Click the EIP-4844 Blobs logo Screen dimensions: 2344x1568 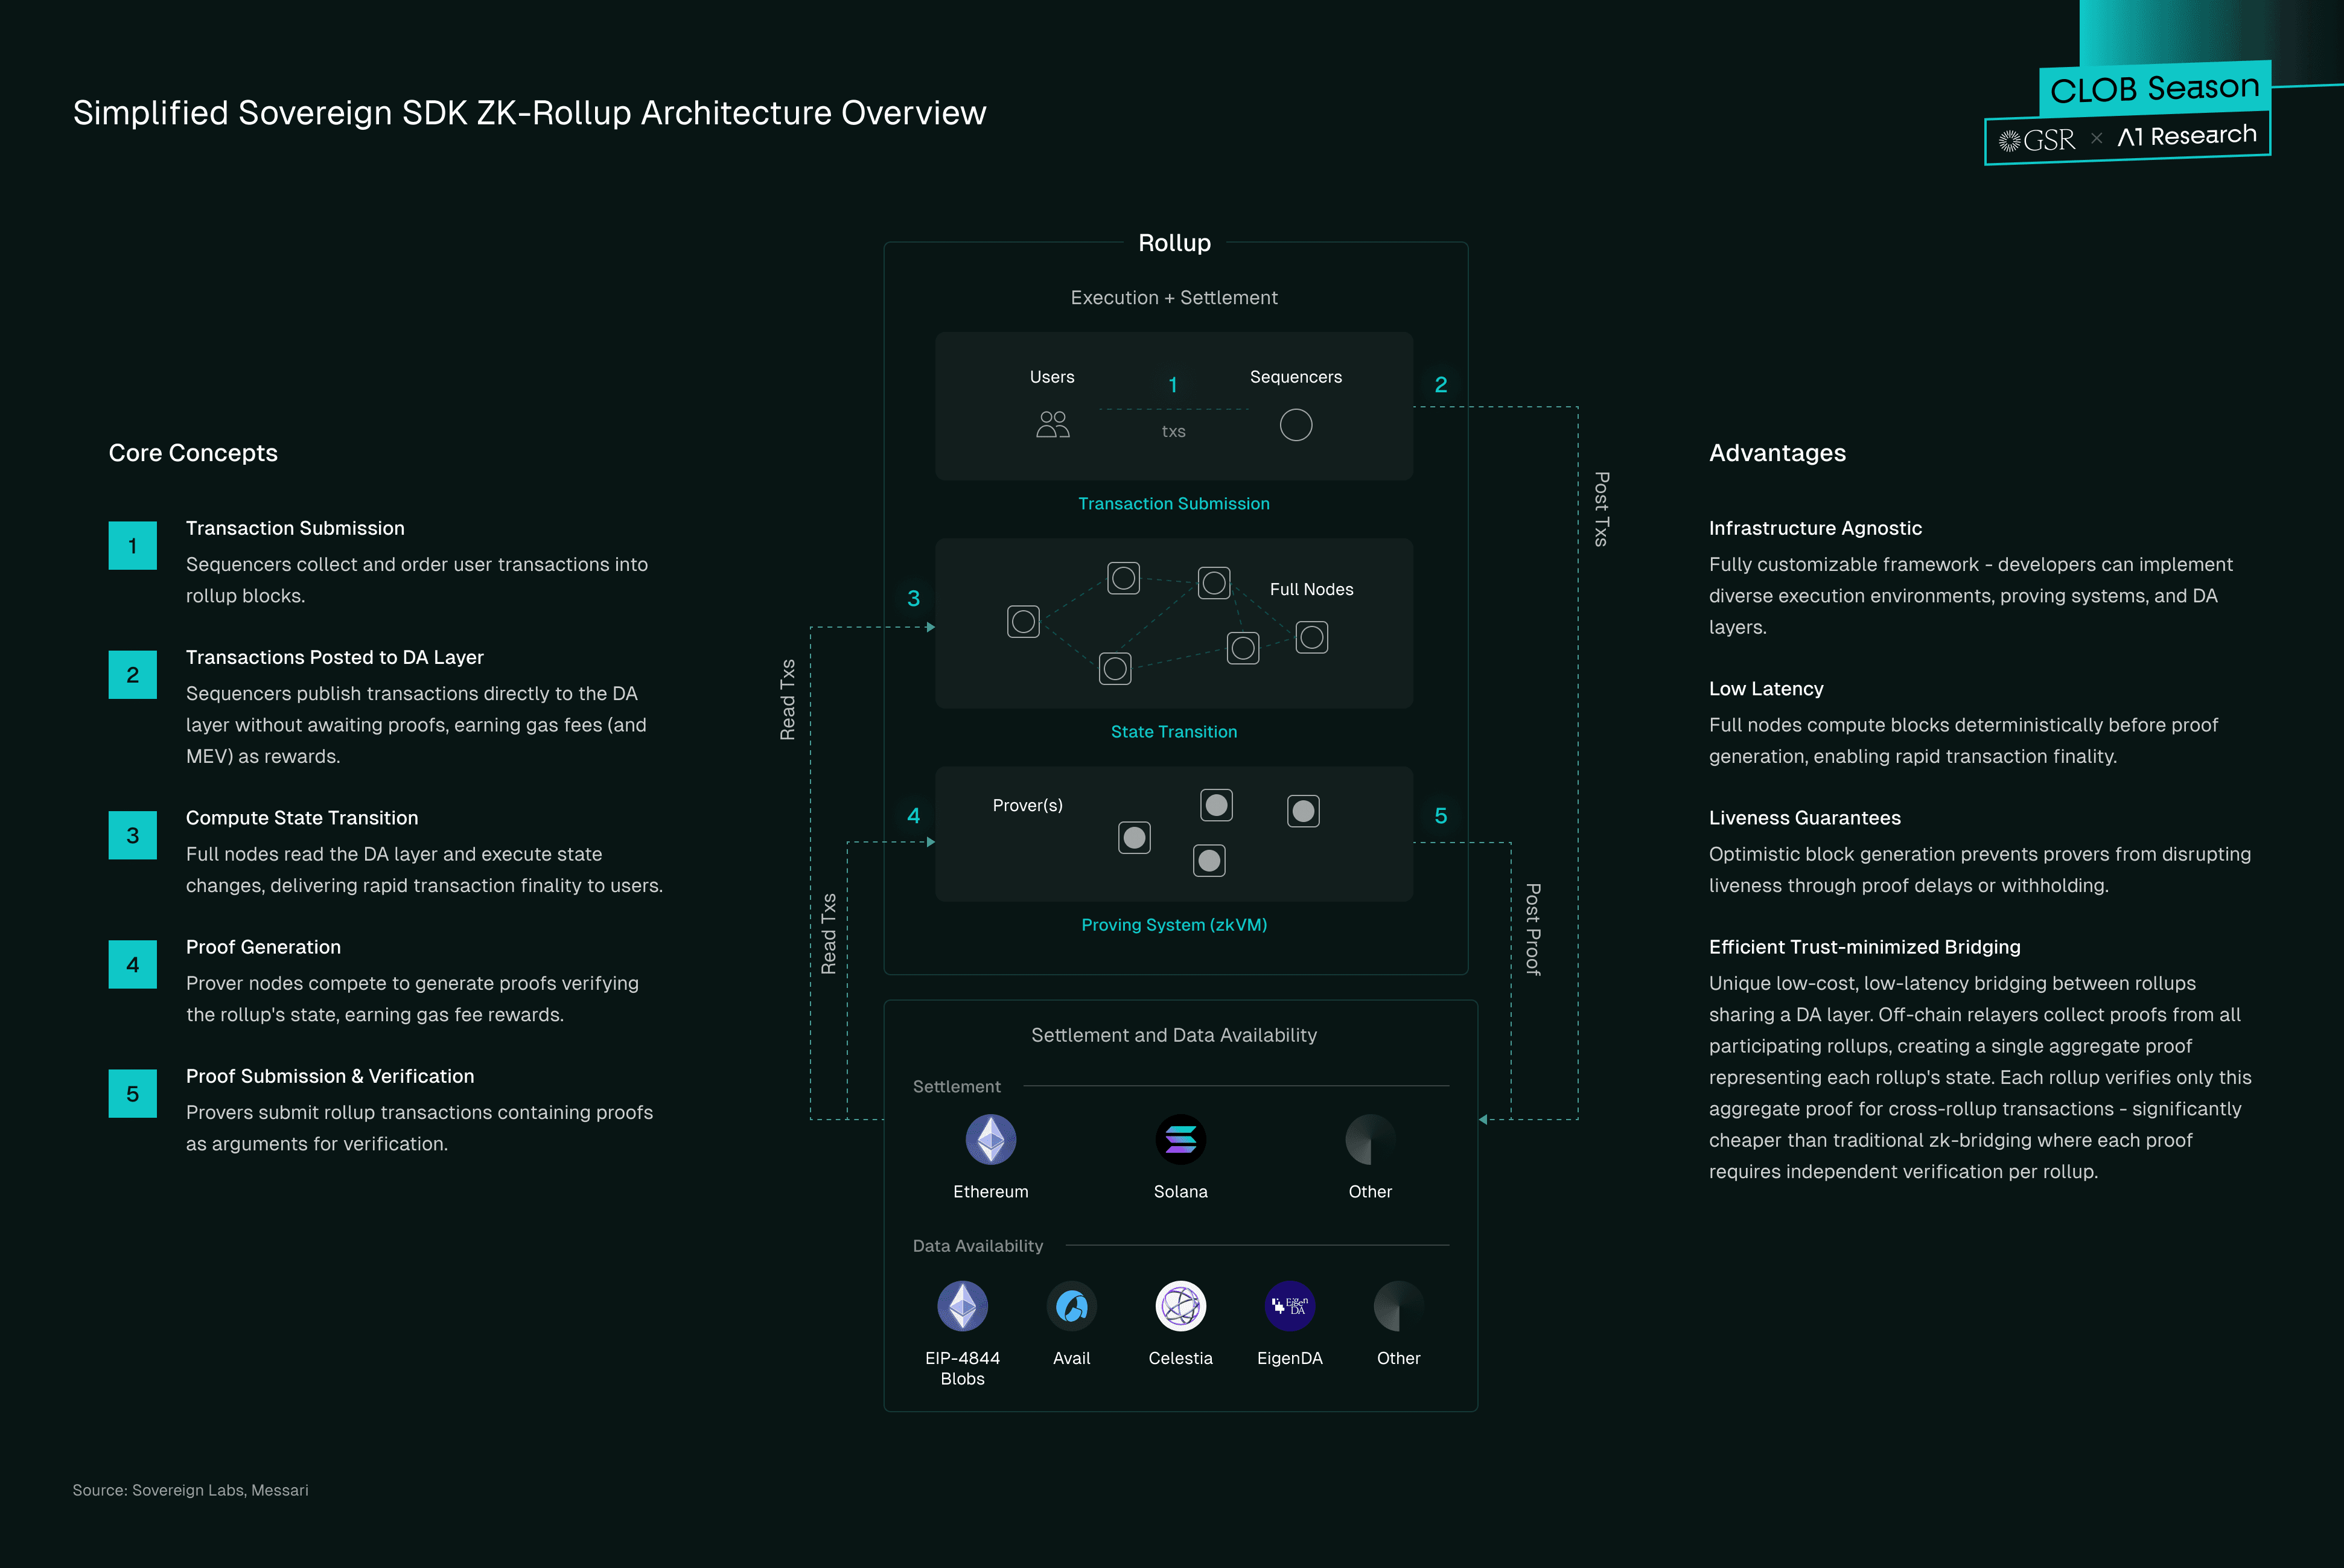[x=963, y=1305]
